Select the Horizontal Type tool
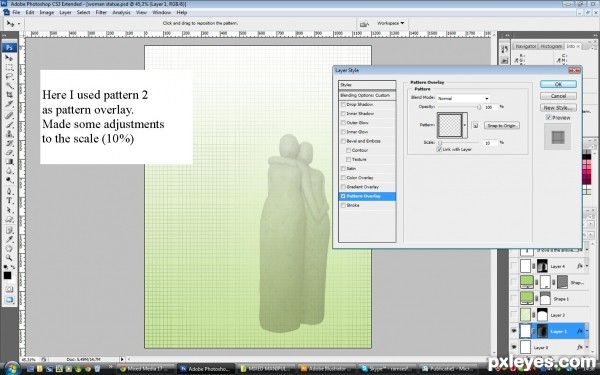600x375 pixels. (9, 201)
